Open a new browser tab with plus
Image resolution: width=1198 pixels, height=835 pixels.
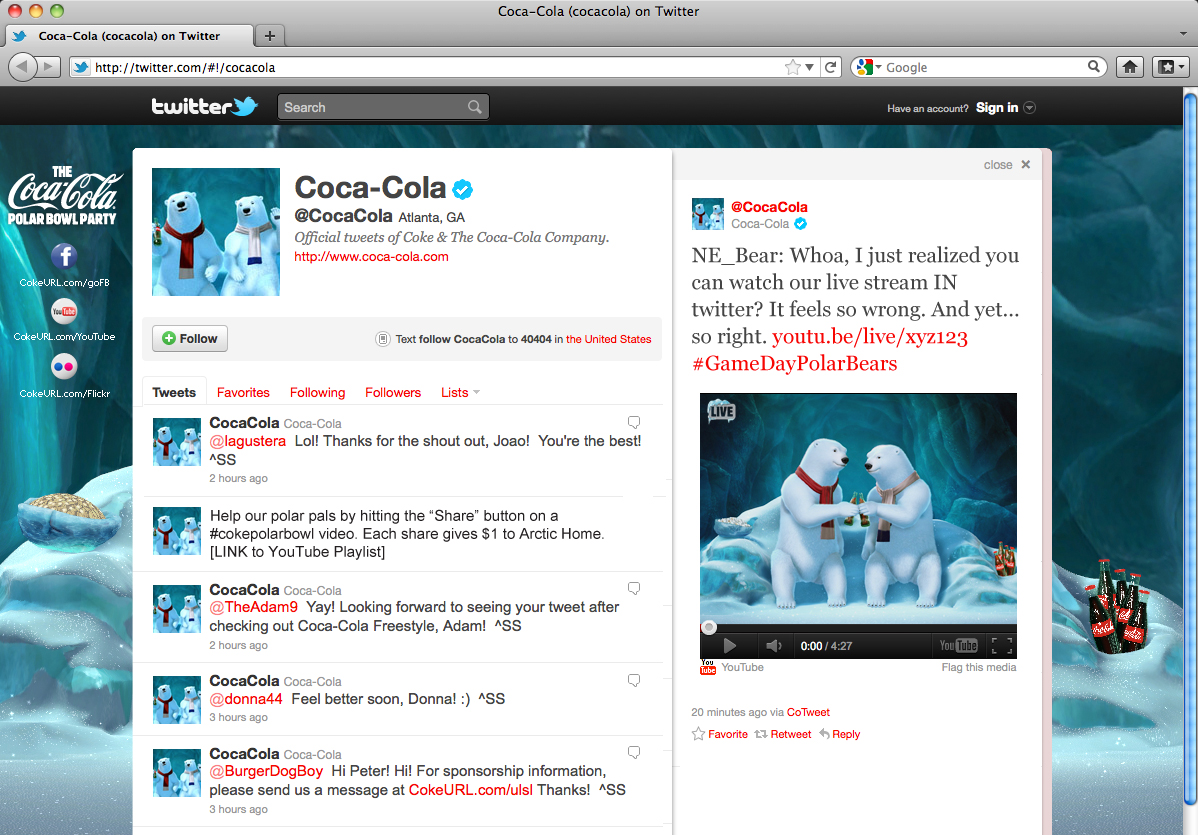pyautogui.click(x=269, y=35)
